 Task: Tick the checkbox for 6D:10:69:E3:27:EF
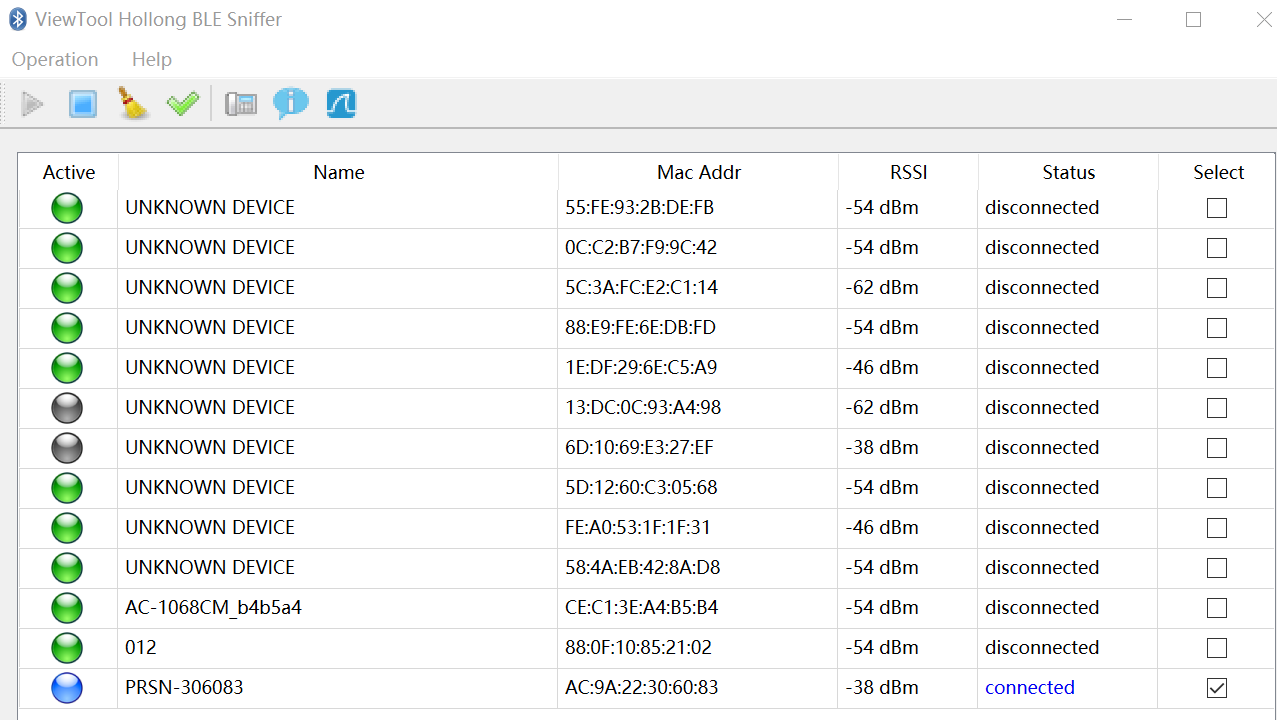pos(1217,448)
